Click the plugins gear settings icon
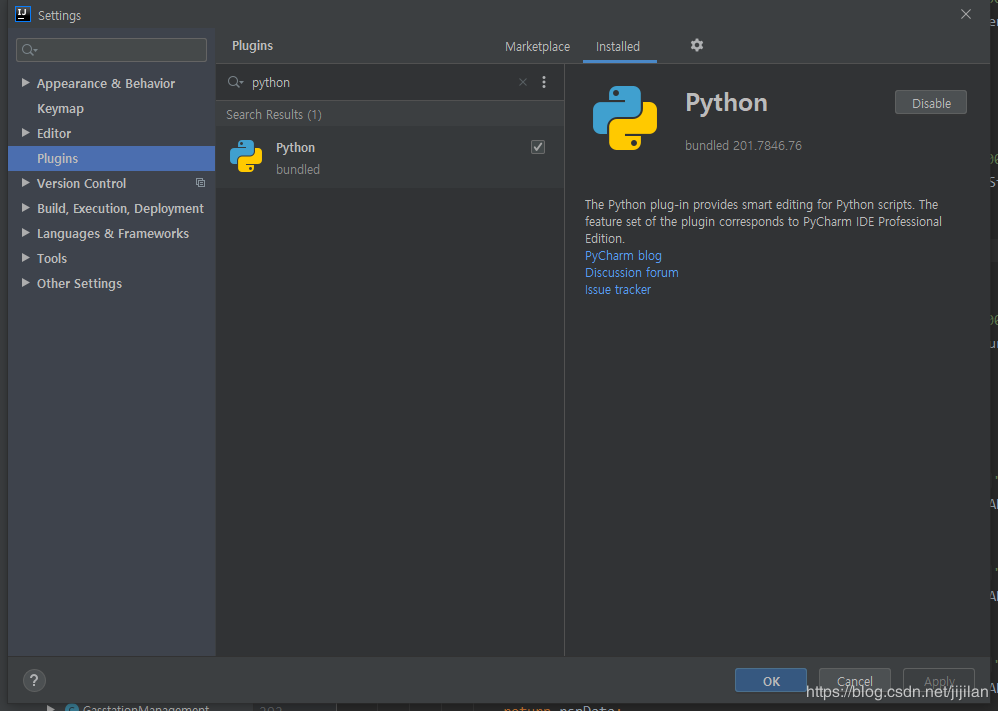Viewport: 998px width, 711px height. click(697, 45)
